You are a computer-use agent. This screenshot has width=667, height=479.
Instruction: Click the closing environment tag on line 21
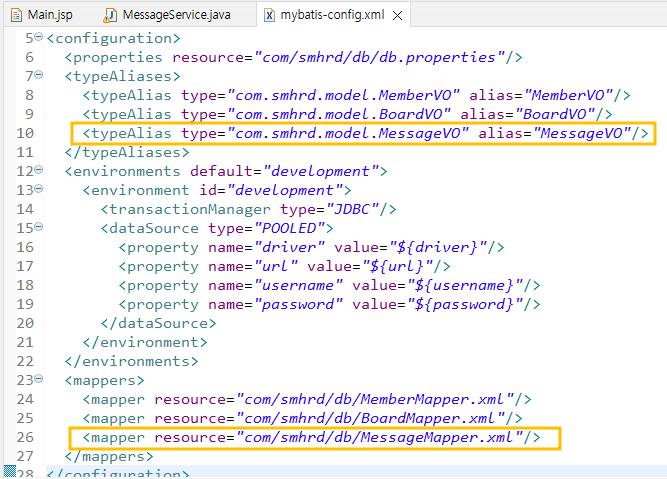145,342
